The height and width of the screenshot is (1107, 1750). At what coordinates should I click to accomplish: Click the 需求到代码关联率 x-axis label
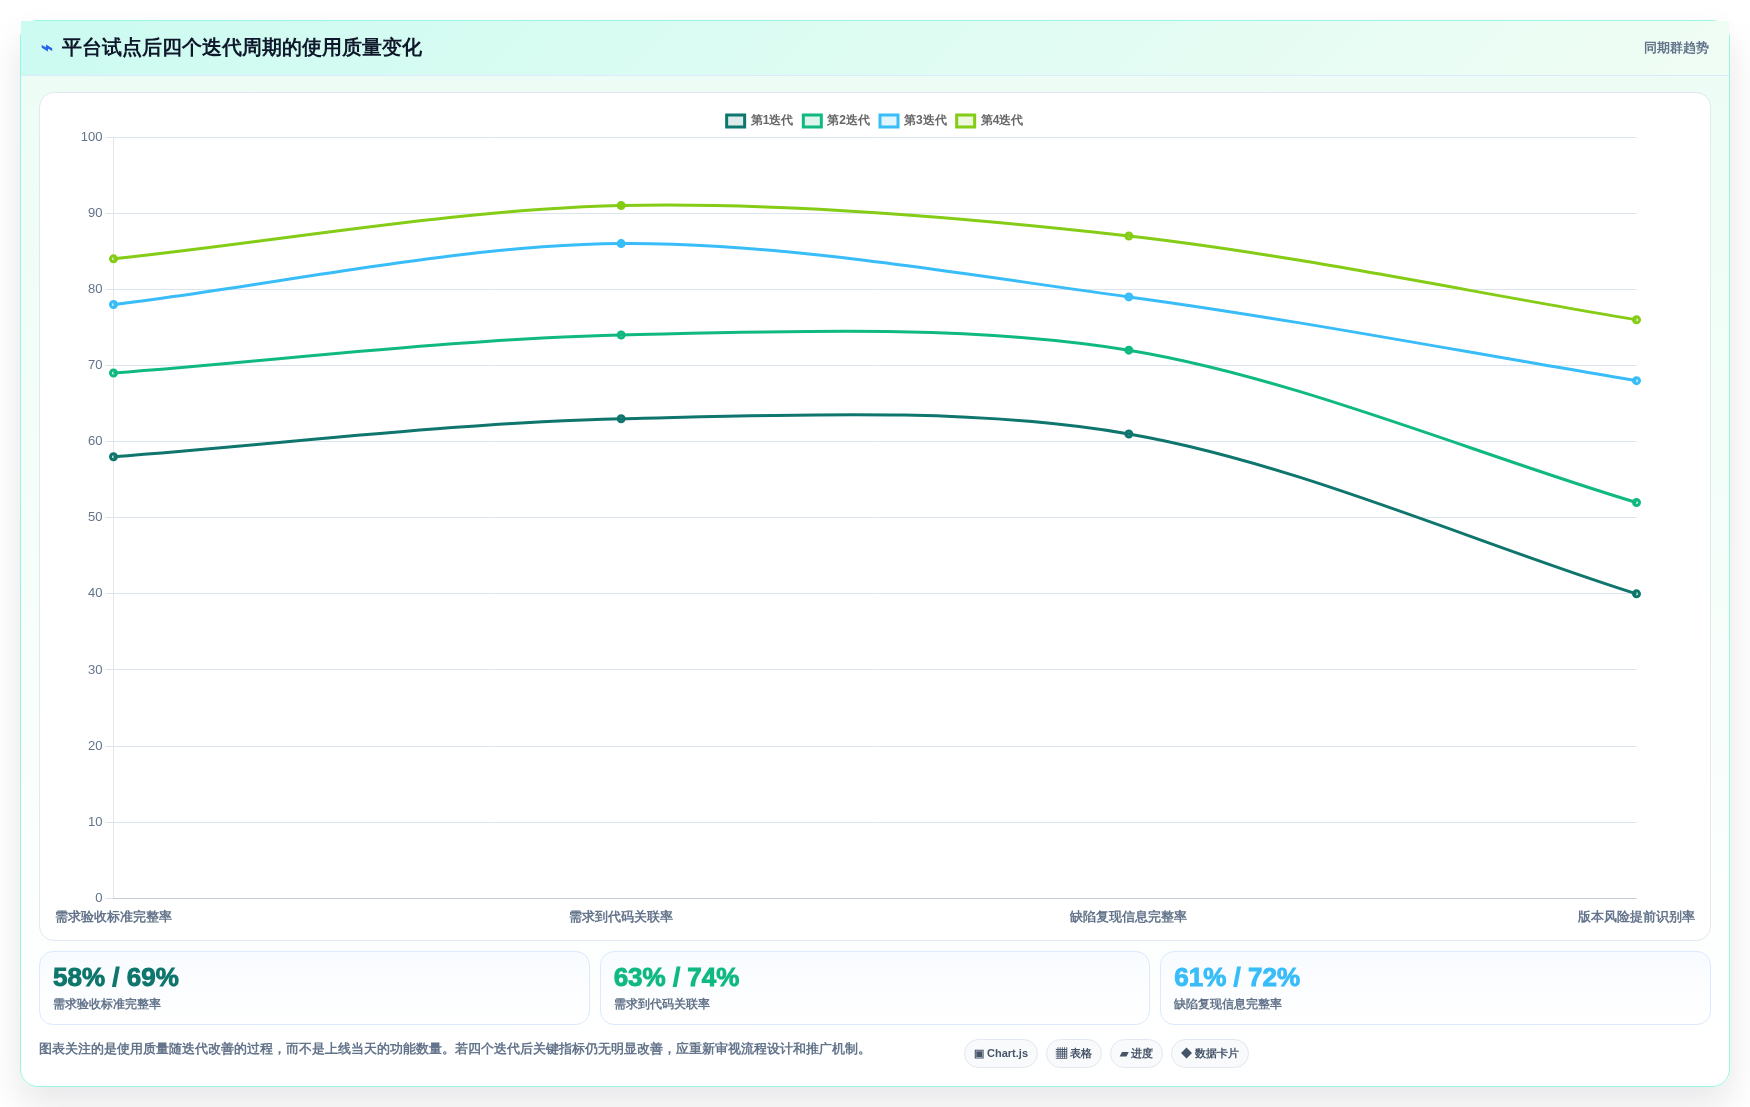[x=621, y=917]
